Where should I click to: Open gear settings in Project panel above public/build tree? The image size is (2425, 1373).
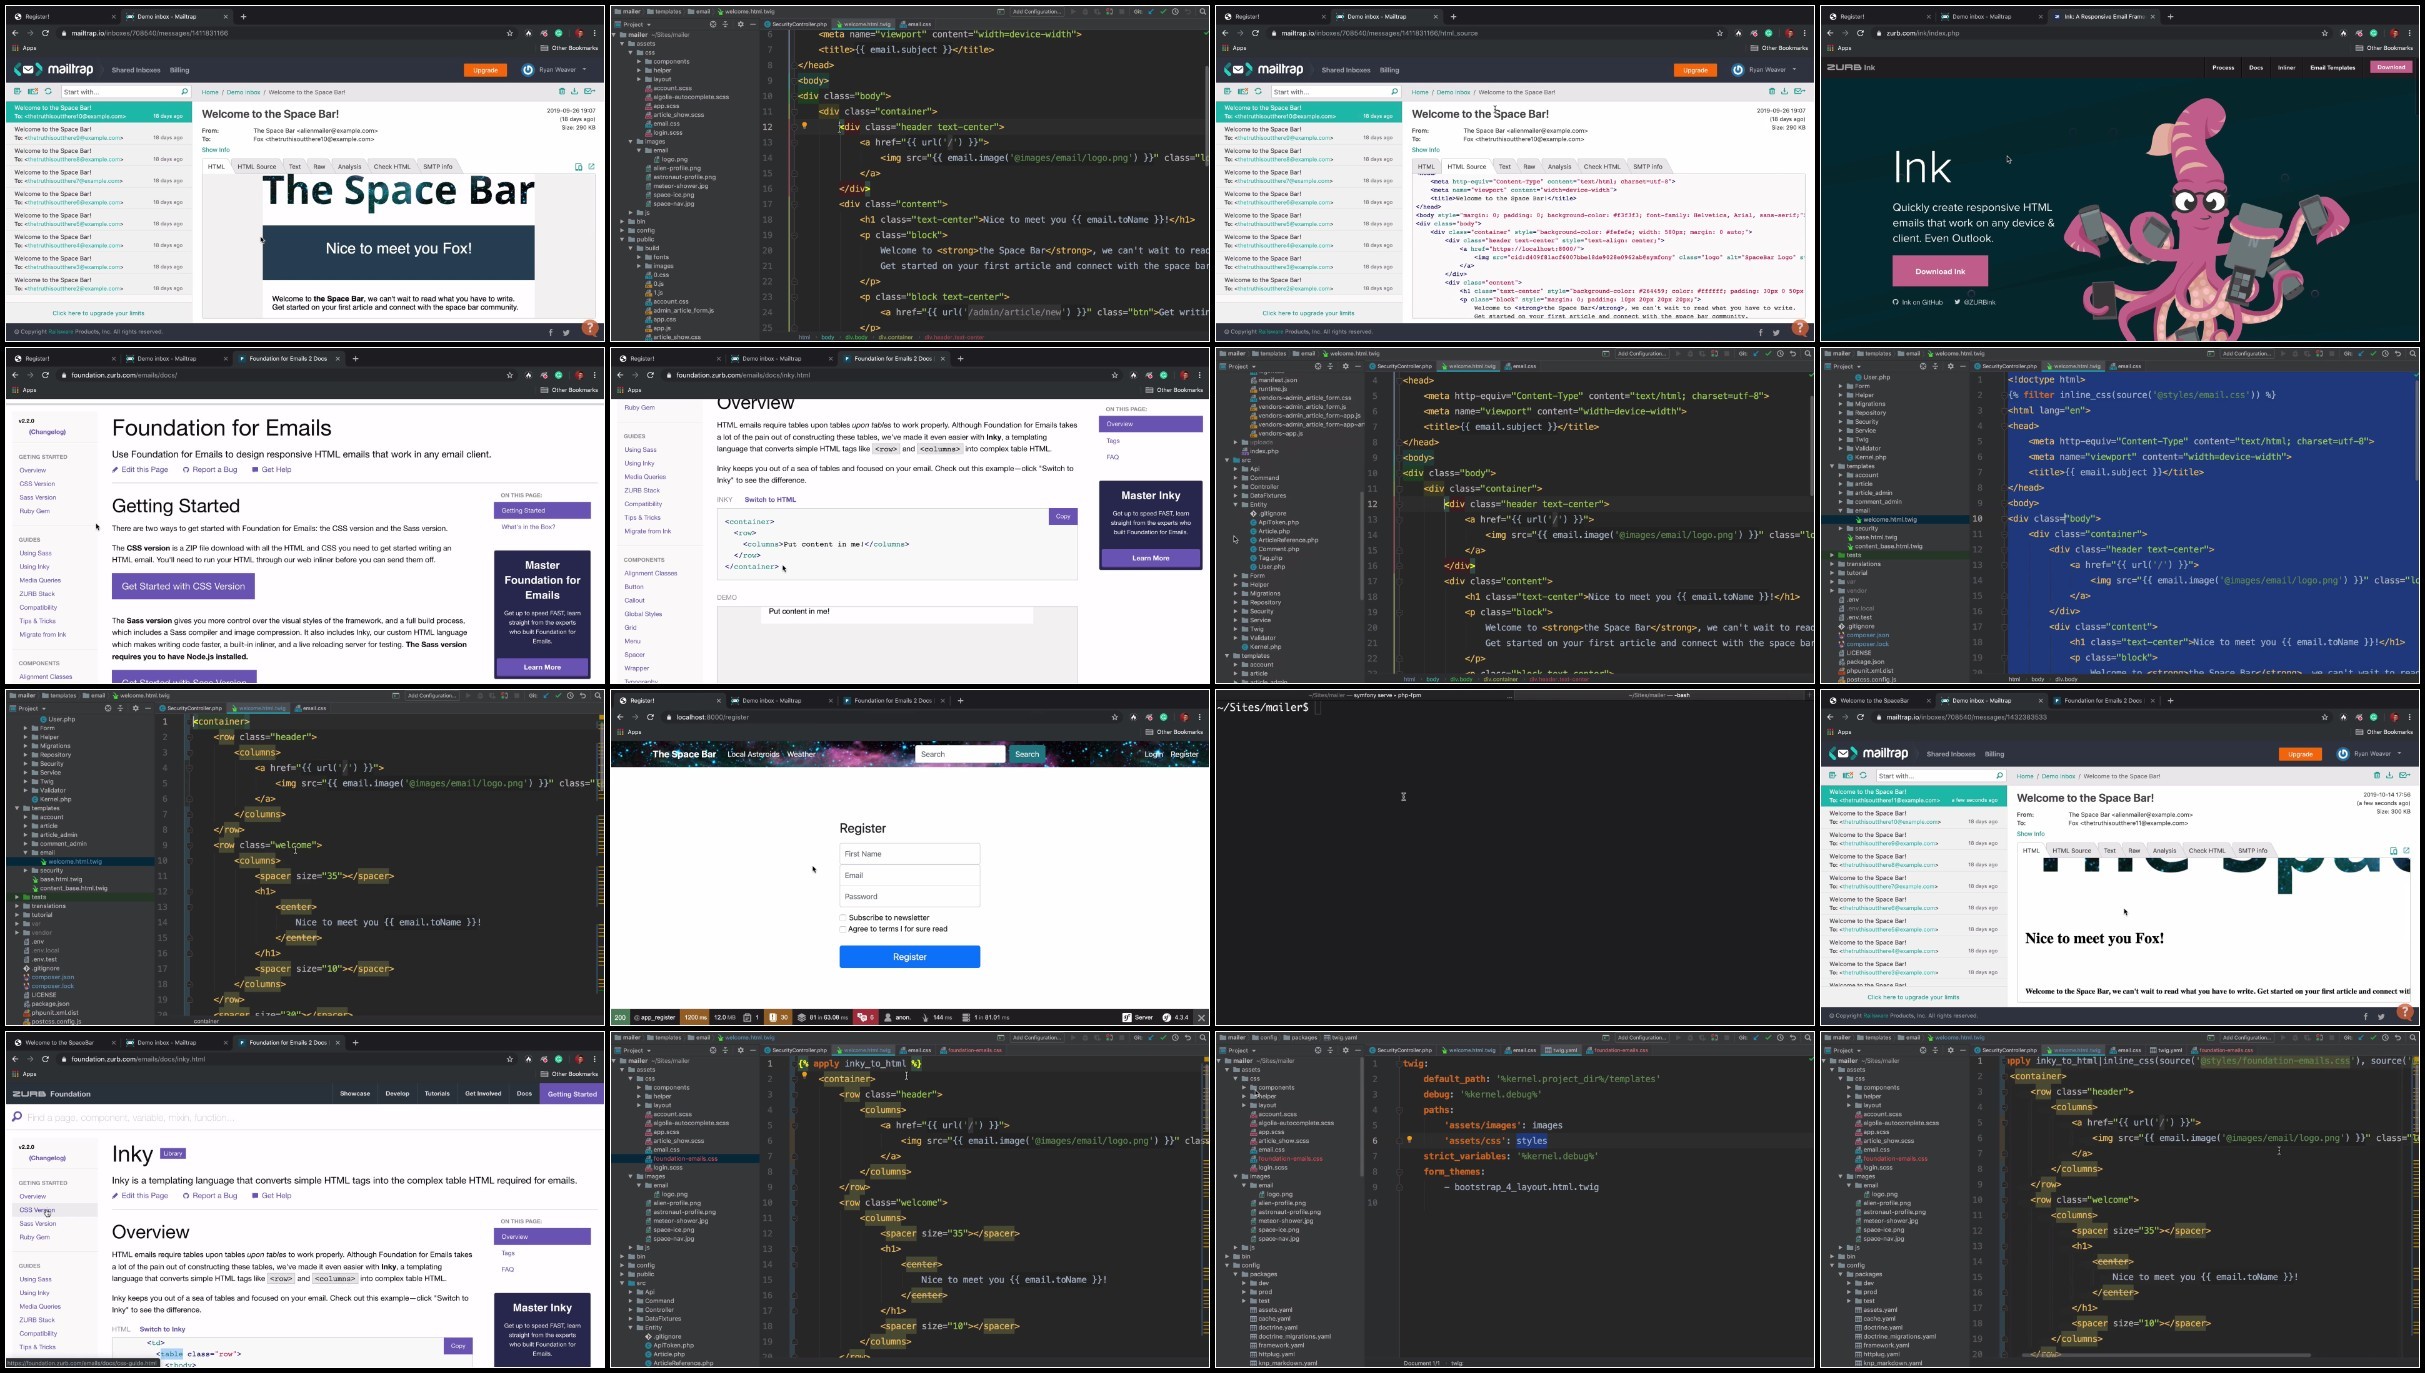tap(740, 24)
